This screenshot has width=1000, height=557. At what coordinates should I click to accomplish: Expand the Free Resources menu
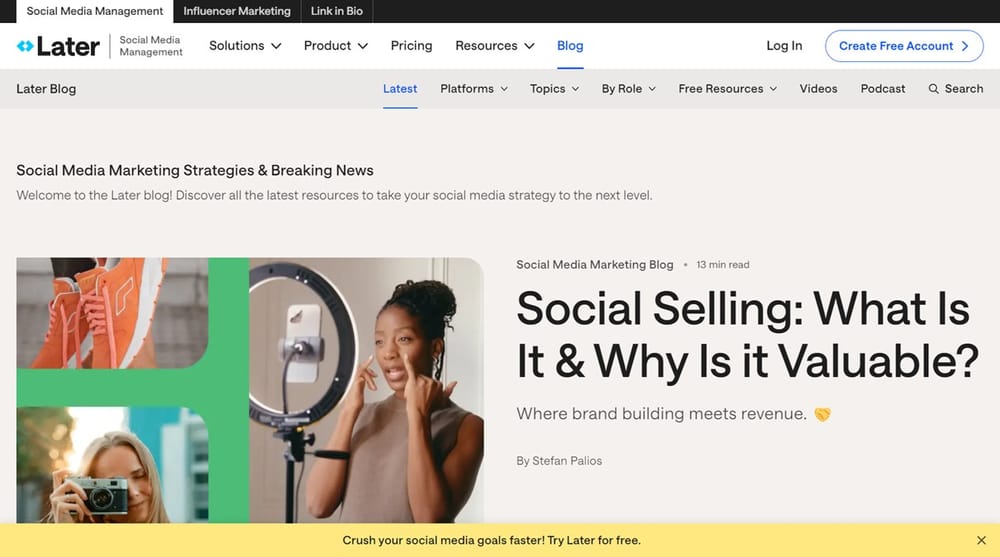(x=727, y=89)
